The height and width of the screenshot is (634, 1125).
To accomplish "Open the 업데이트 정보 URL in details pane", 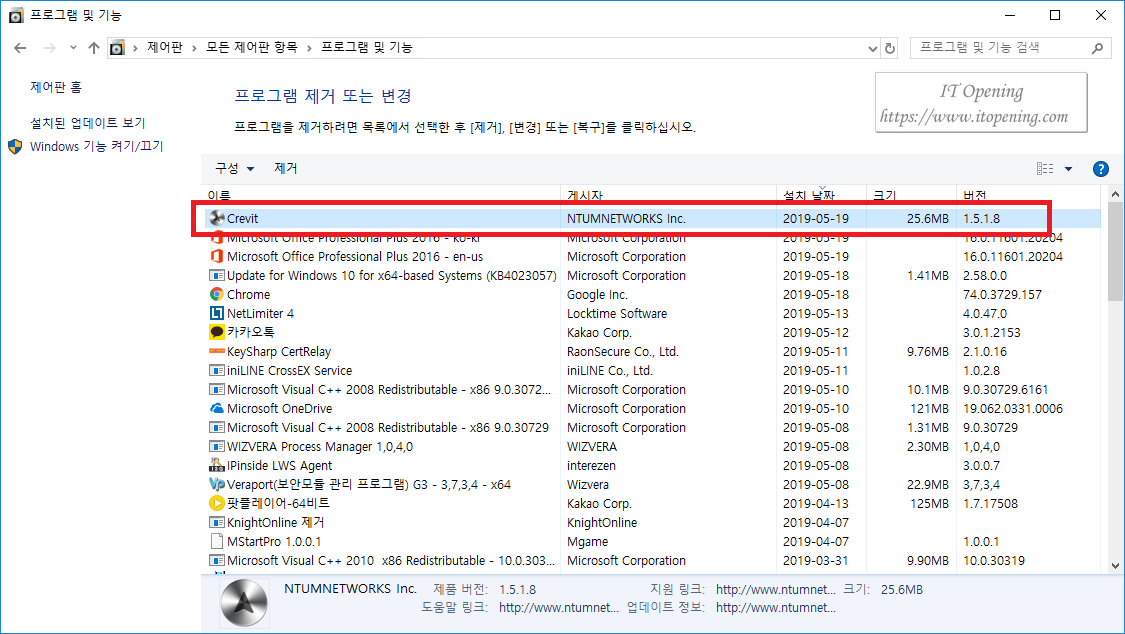I will click(776, 608).
